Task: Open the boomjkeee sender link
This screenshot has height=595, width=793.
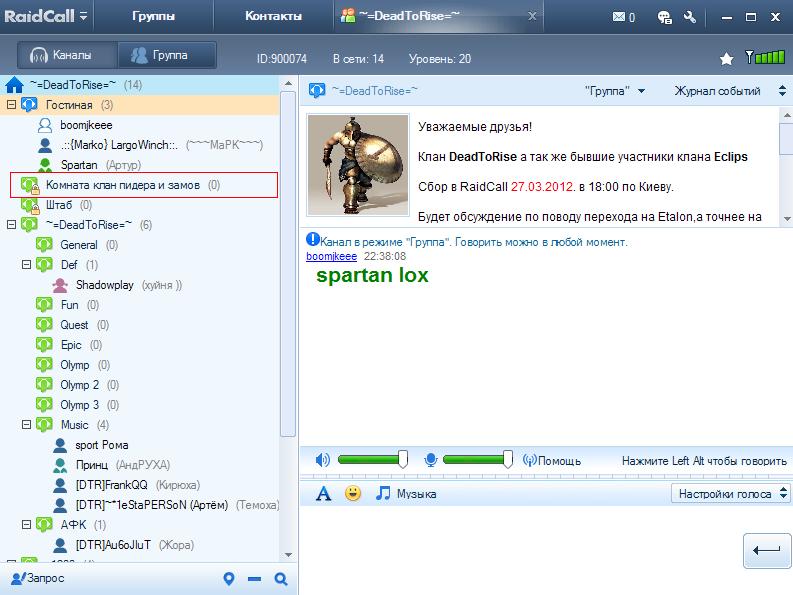Action: [x=331, y=256]
